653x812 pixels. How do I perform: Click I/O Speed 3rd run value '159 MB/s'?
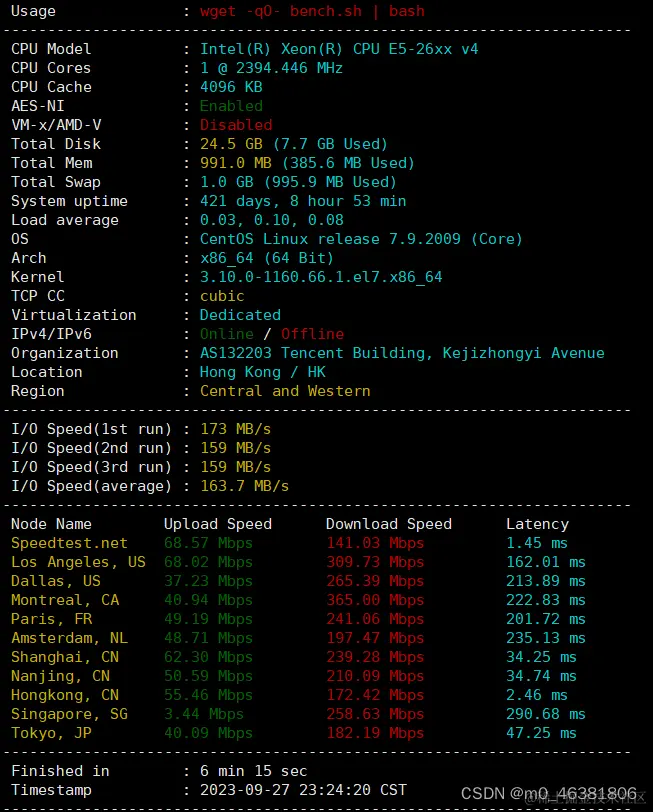(x=236, y=467)
